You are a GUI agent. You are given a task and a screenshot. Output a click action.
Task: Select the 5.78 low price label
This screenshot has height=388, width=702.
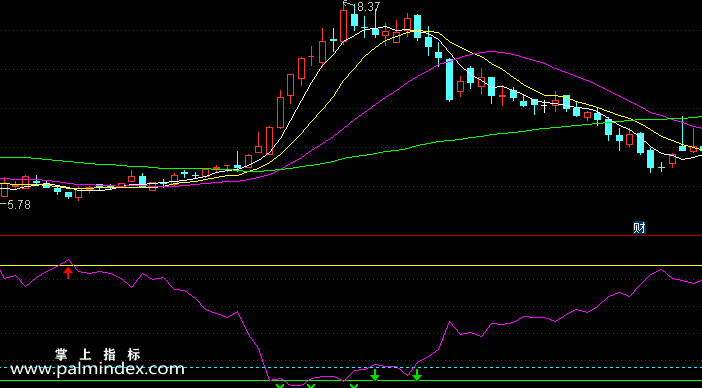[19, 205]
